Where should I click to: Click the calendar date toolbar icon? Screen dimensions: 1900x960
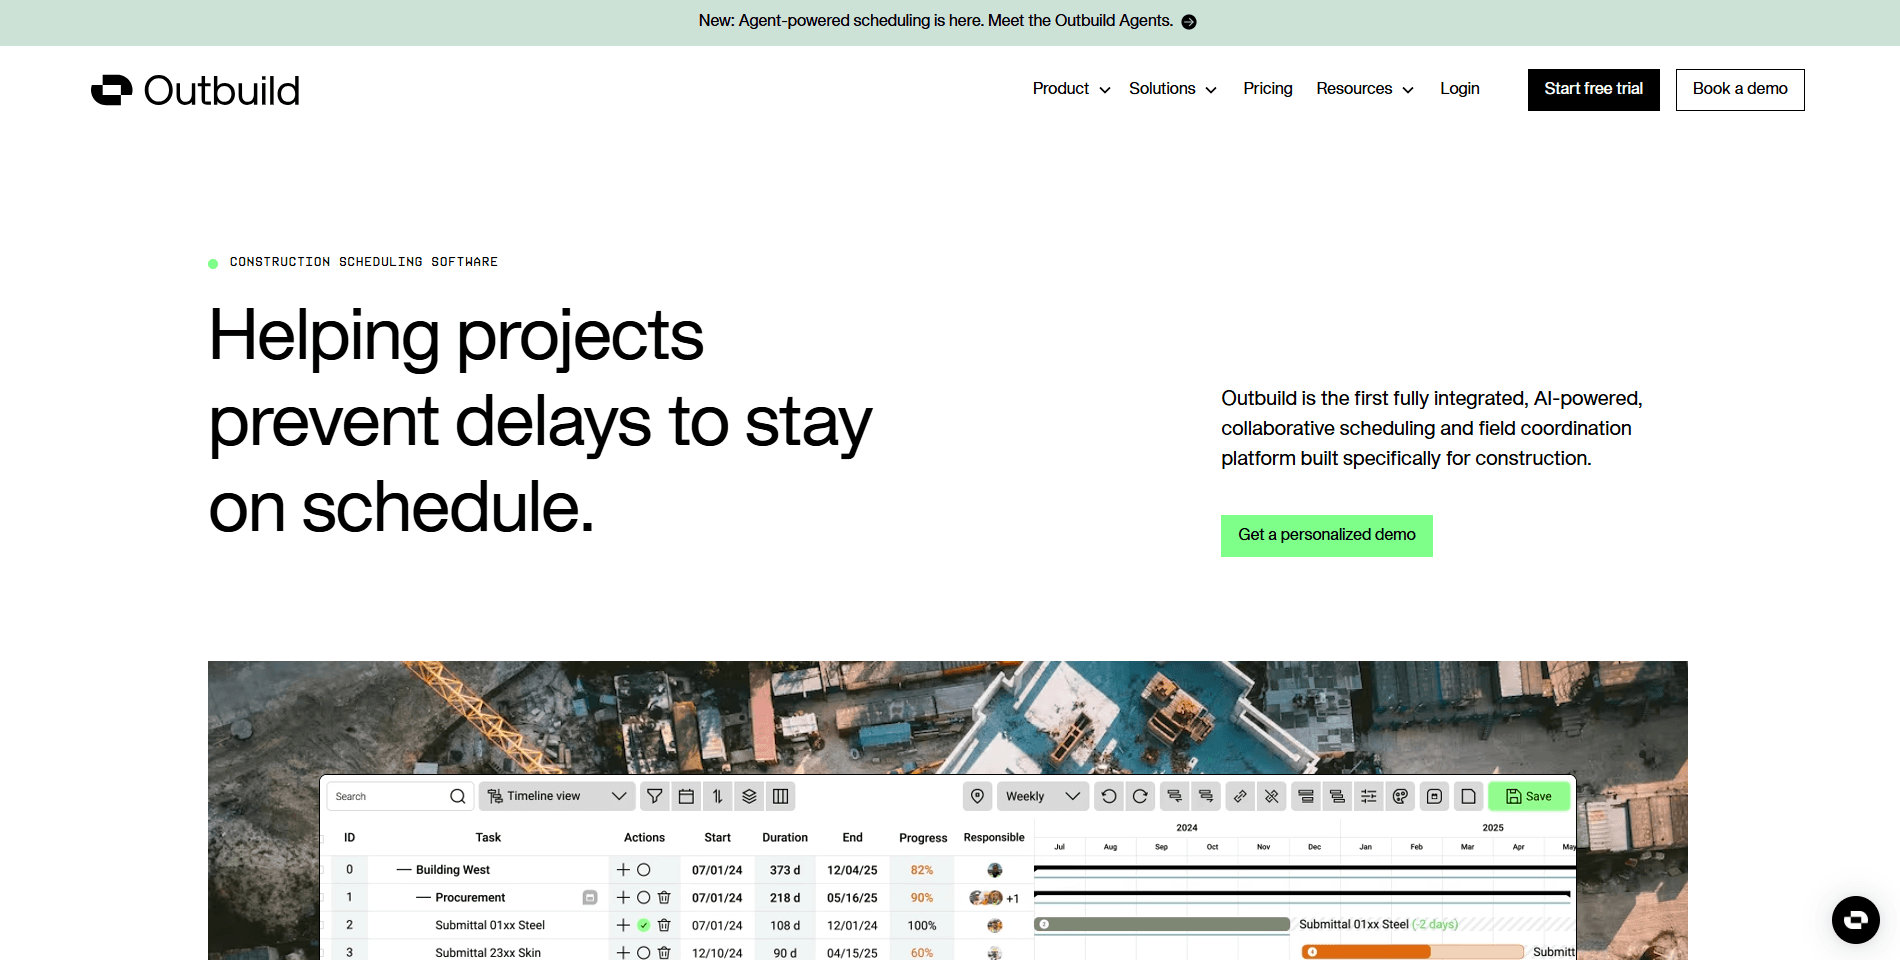pos(686,796)
